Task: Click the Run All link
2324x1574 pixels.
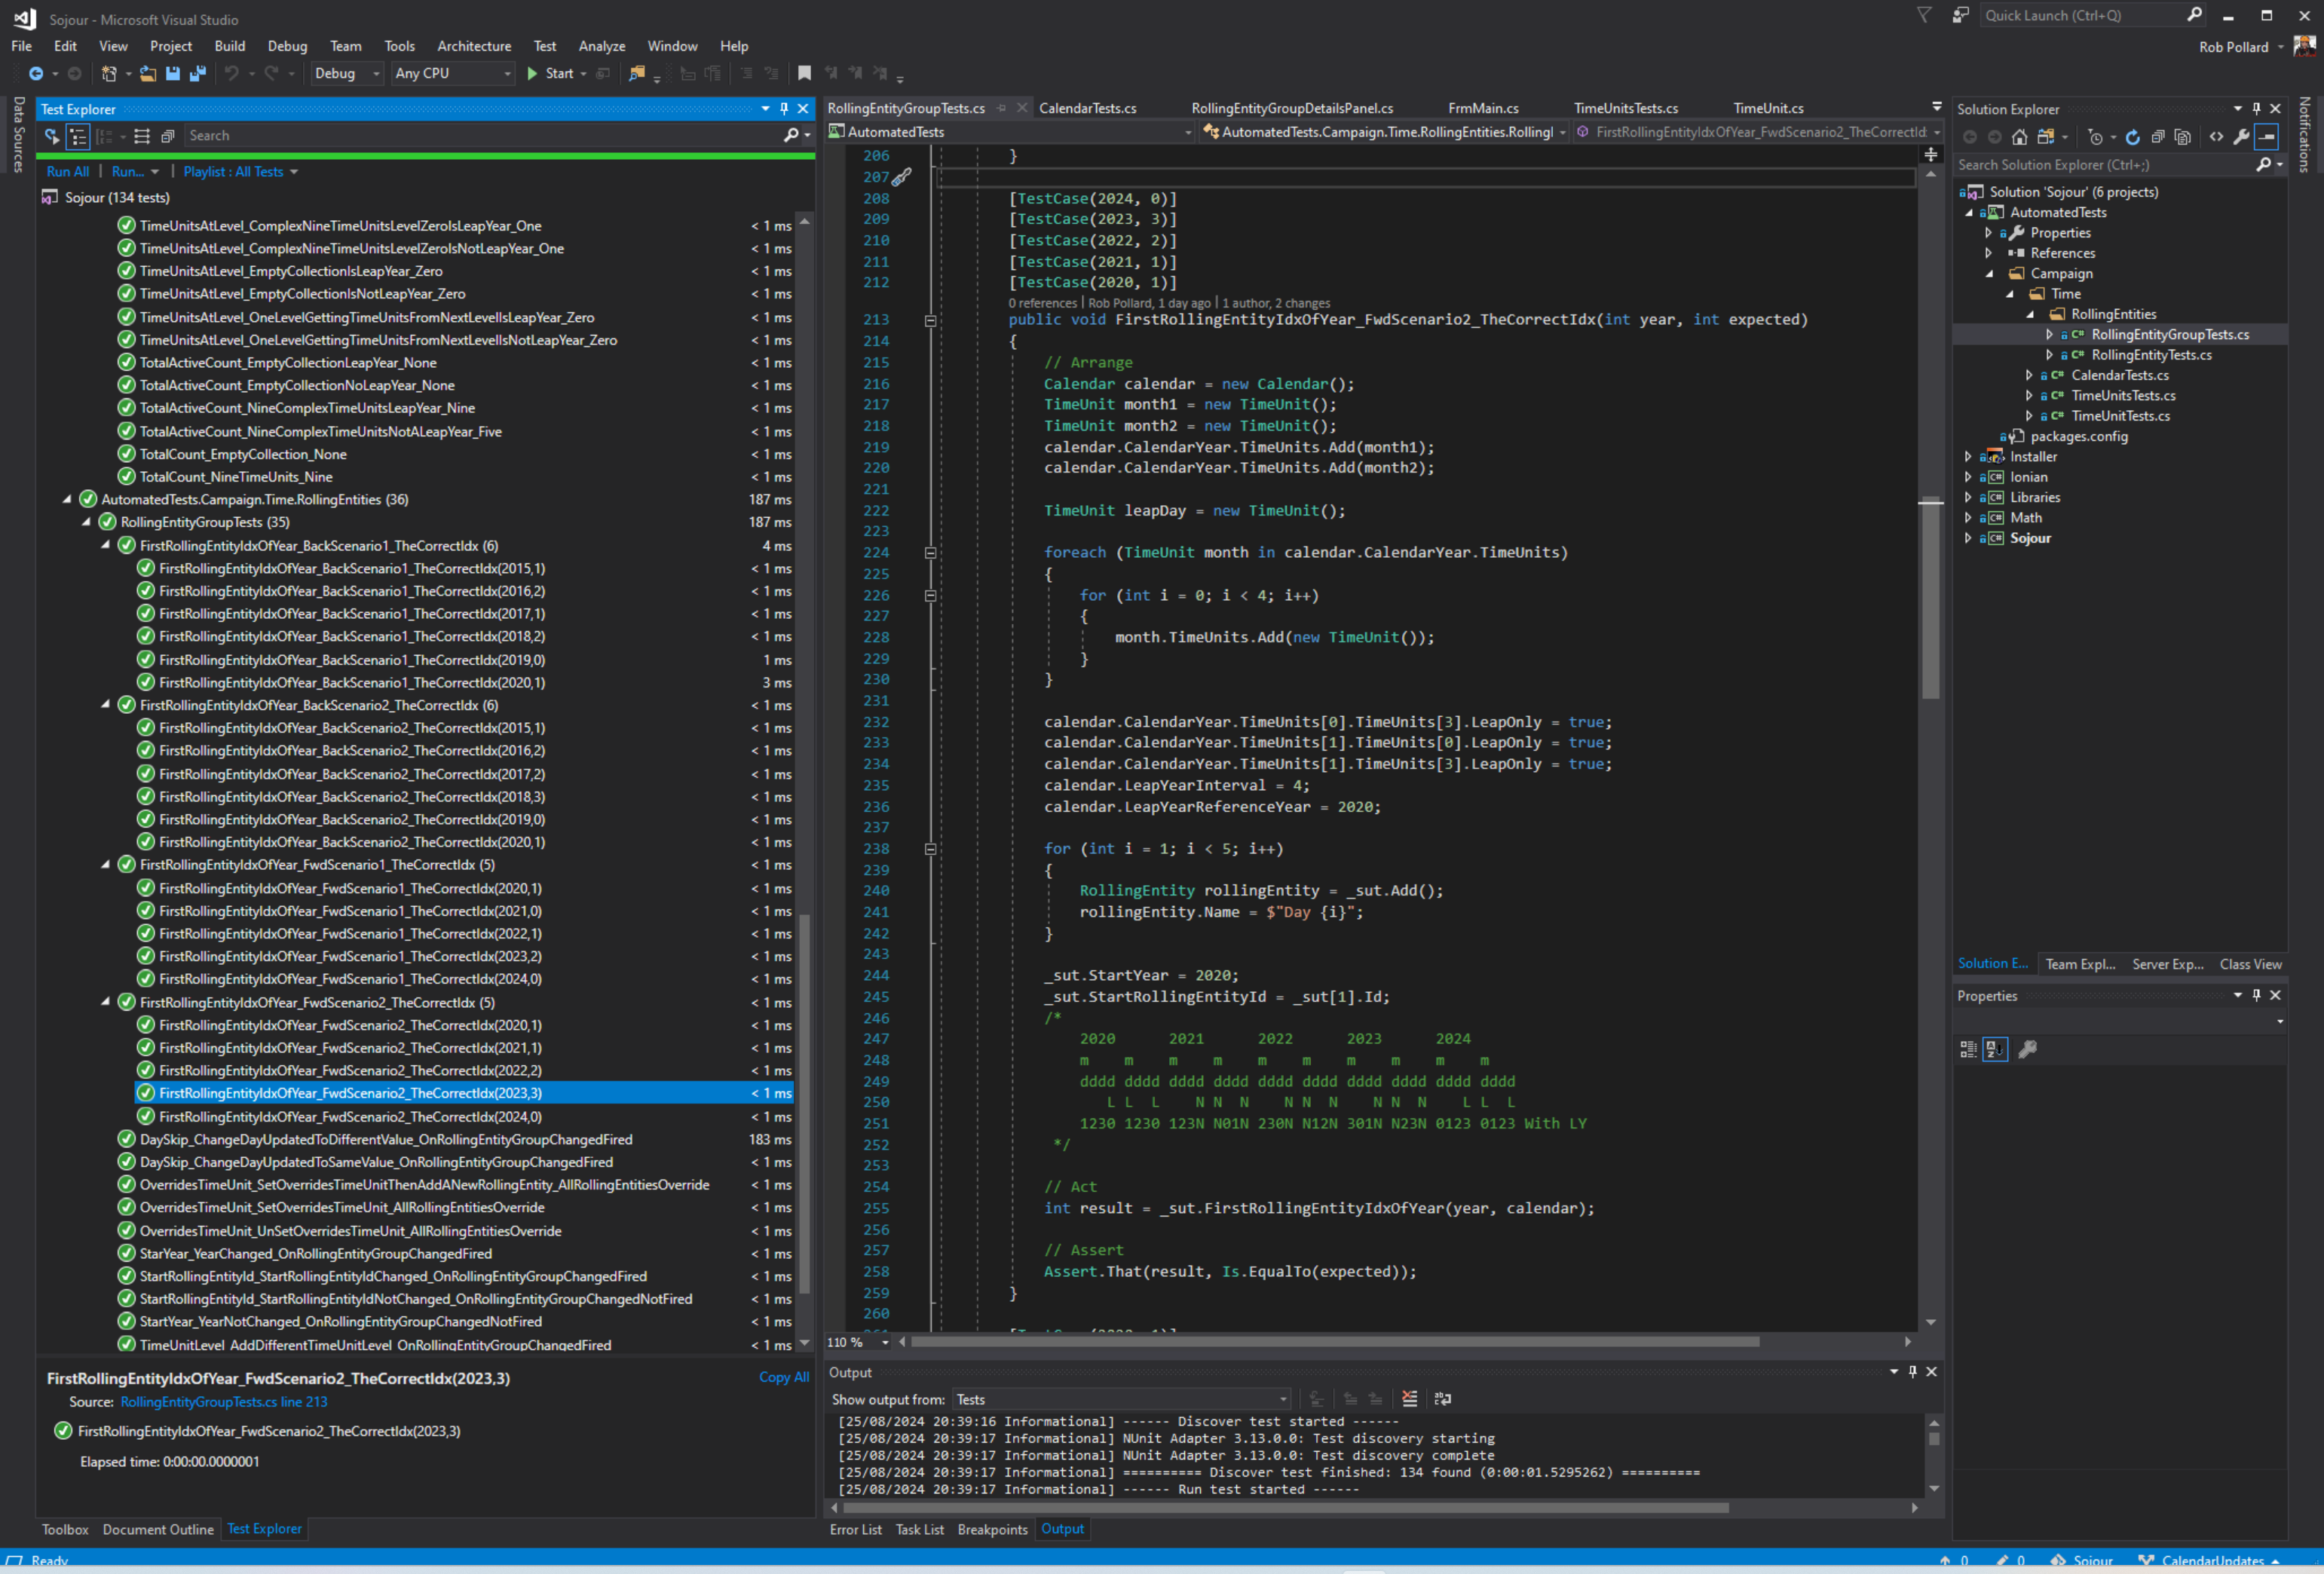Action: click(67, 172)
